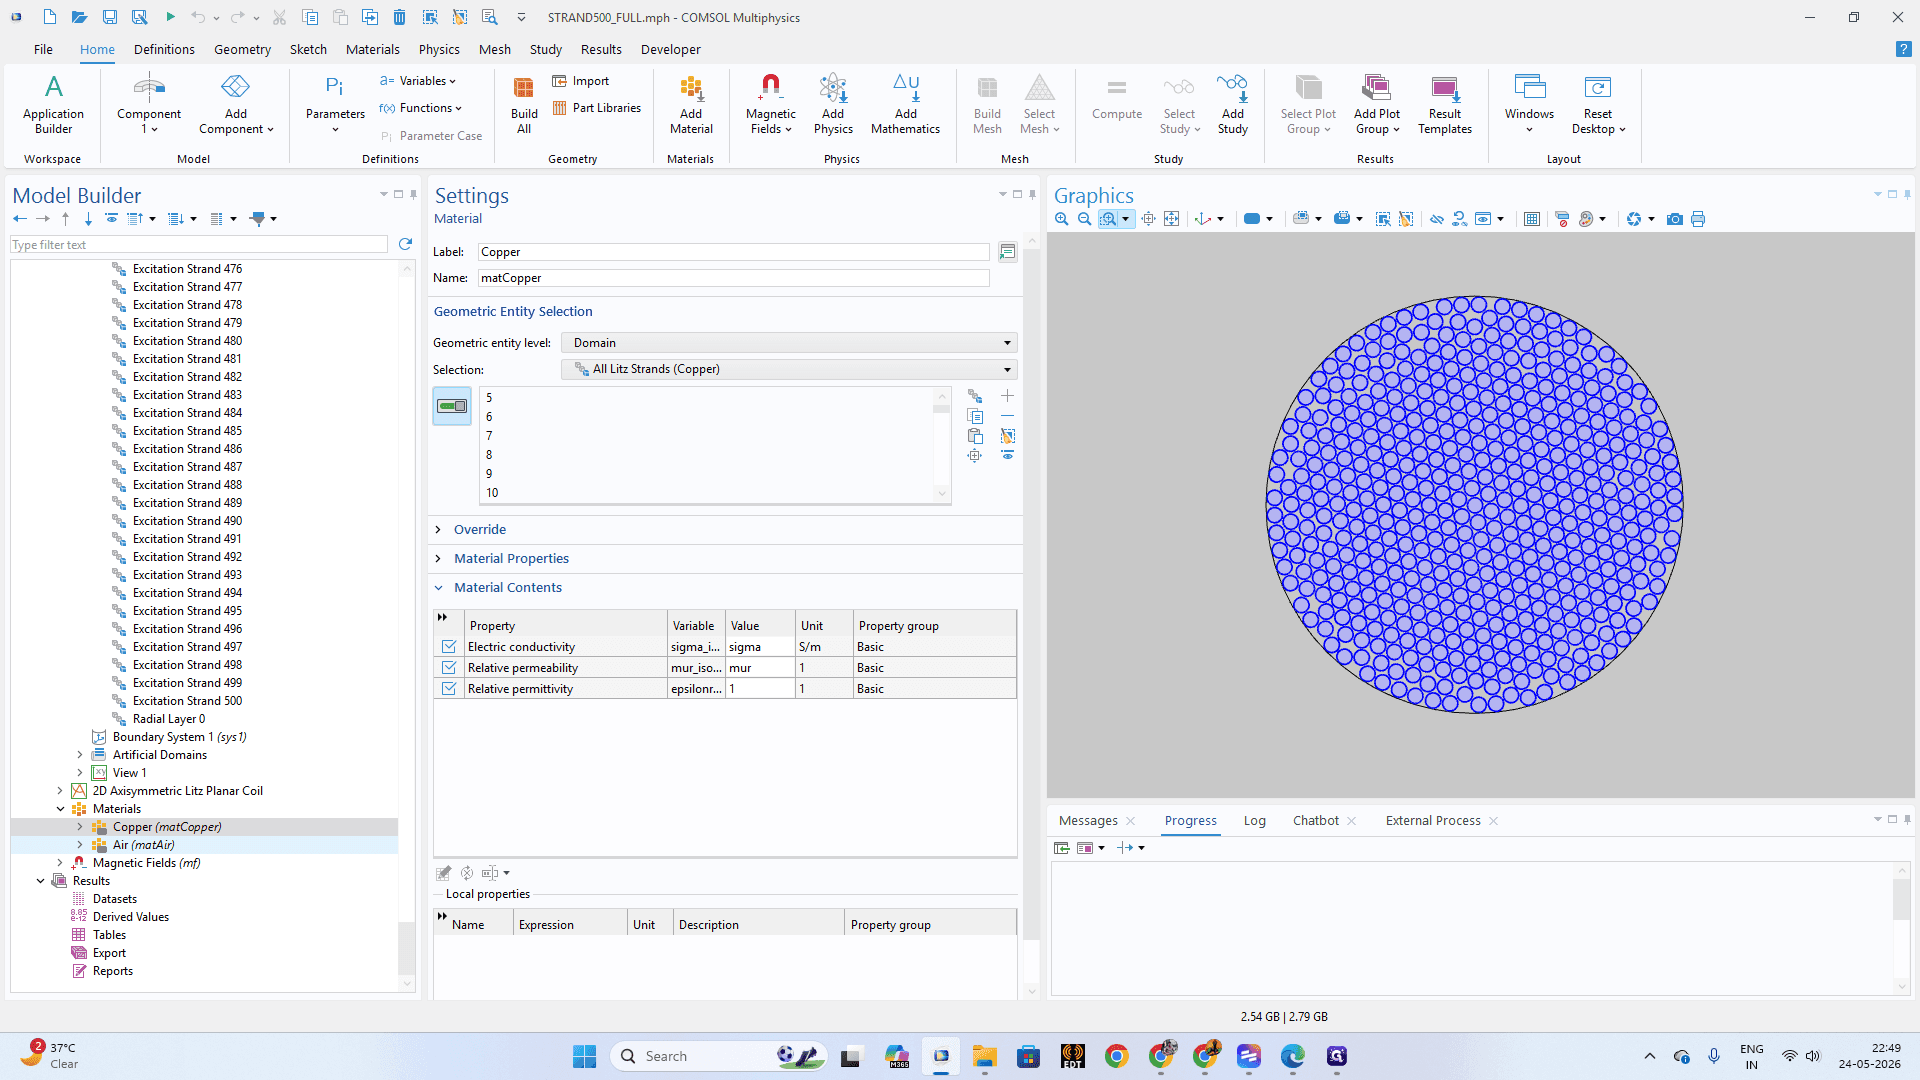1920x1080 pixels.
Task: Toggle Relative permittivity property checkbox
Action: pyautogui.click(x=449, y=689)
